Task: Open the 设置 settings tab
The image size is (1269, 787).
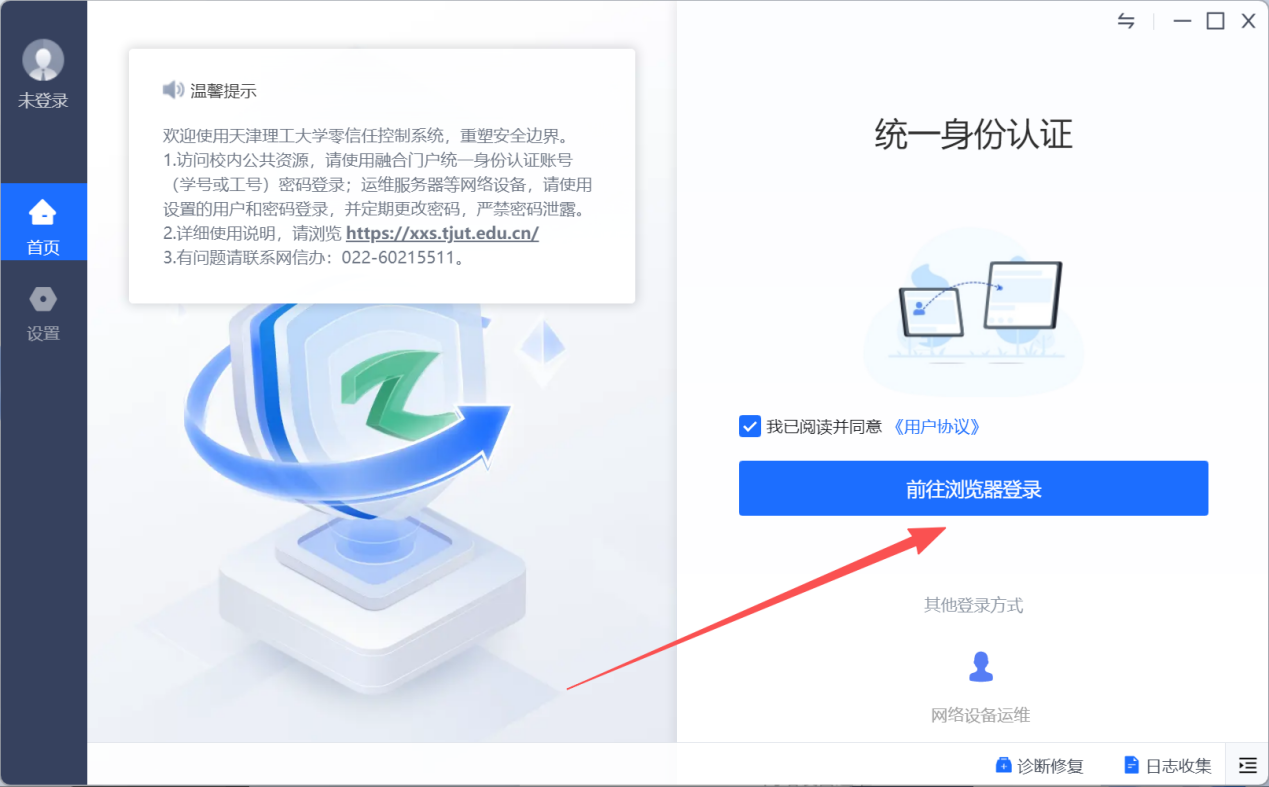Action: coord(43,314)
